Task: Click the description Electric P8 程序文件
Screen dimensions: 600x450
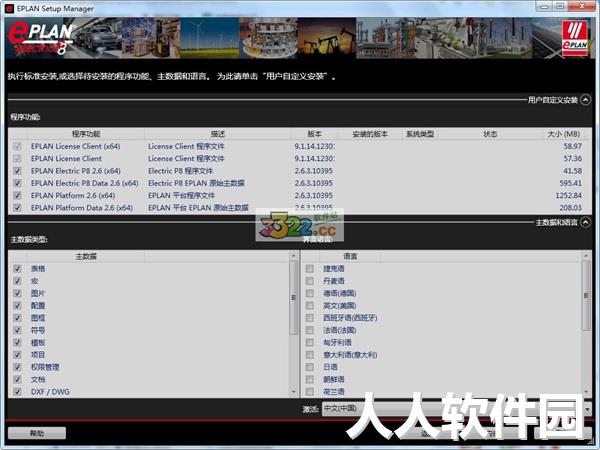Action: (180, 171)
